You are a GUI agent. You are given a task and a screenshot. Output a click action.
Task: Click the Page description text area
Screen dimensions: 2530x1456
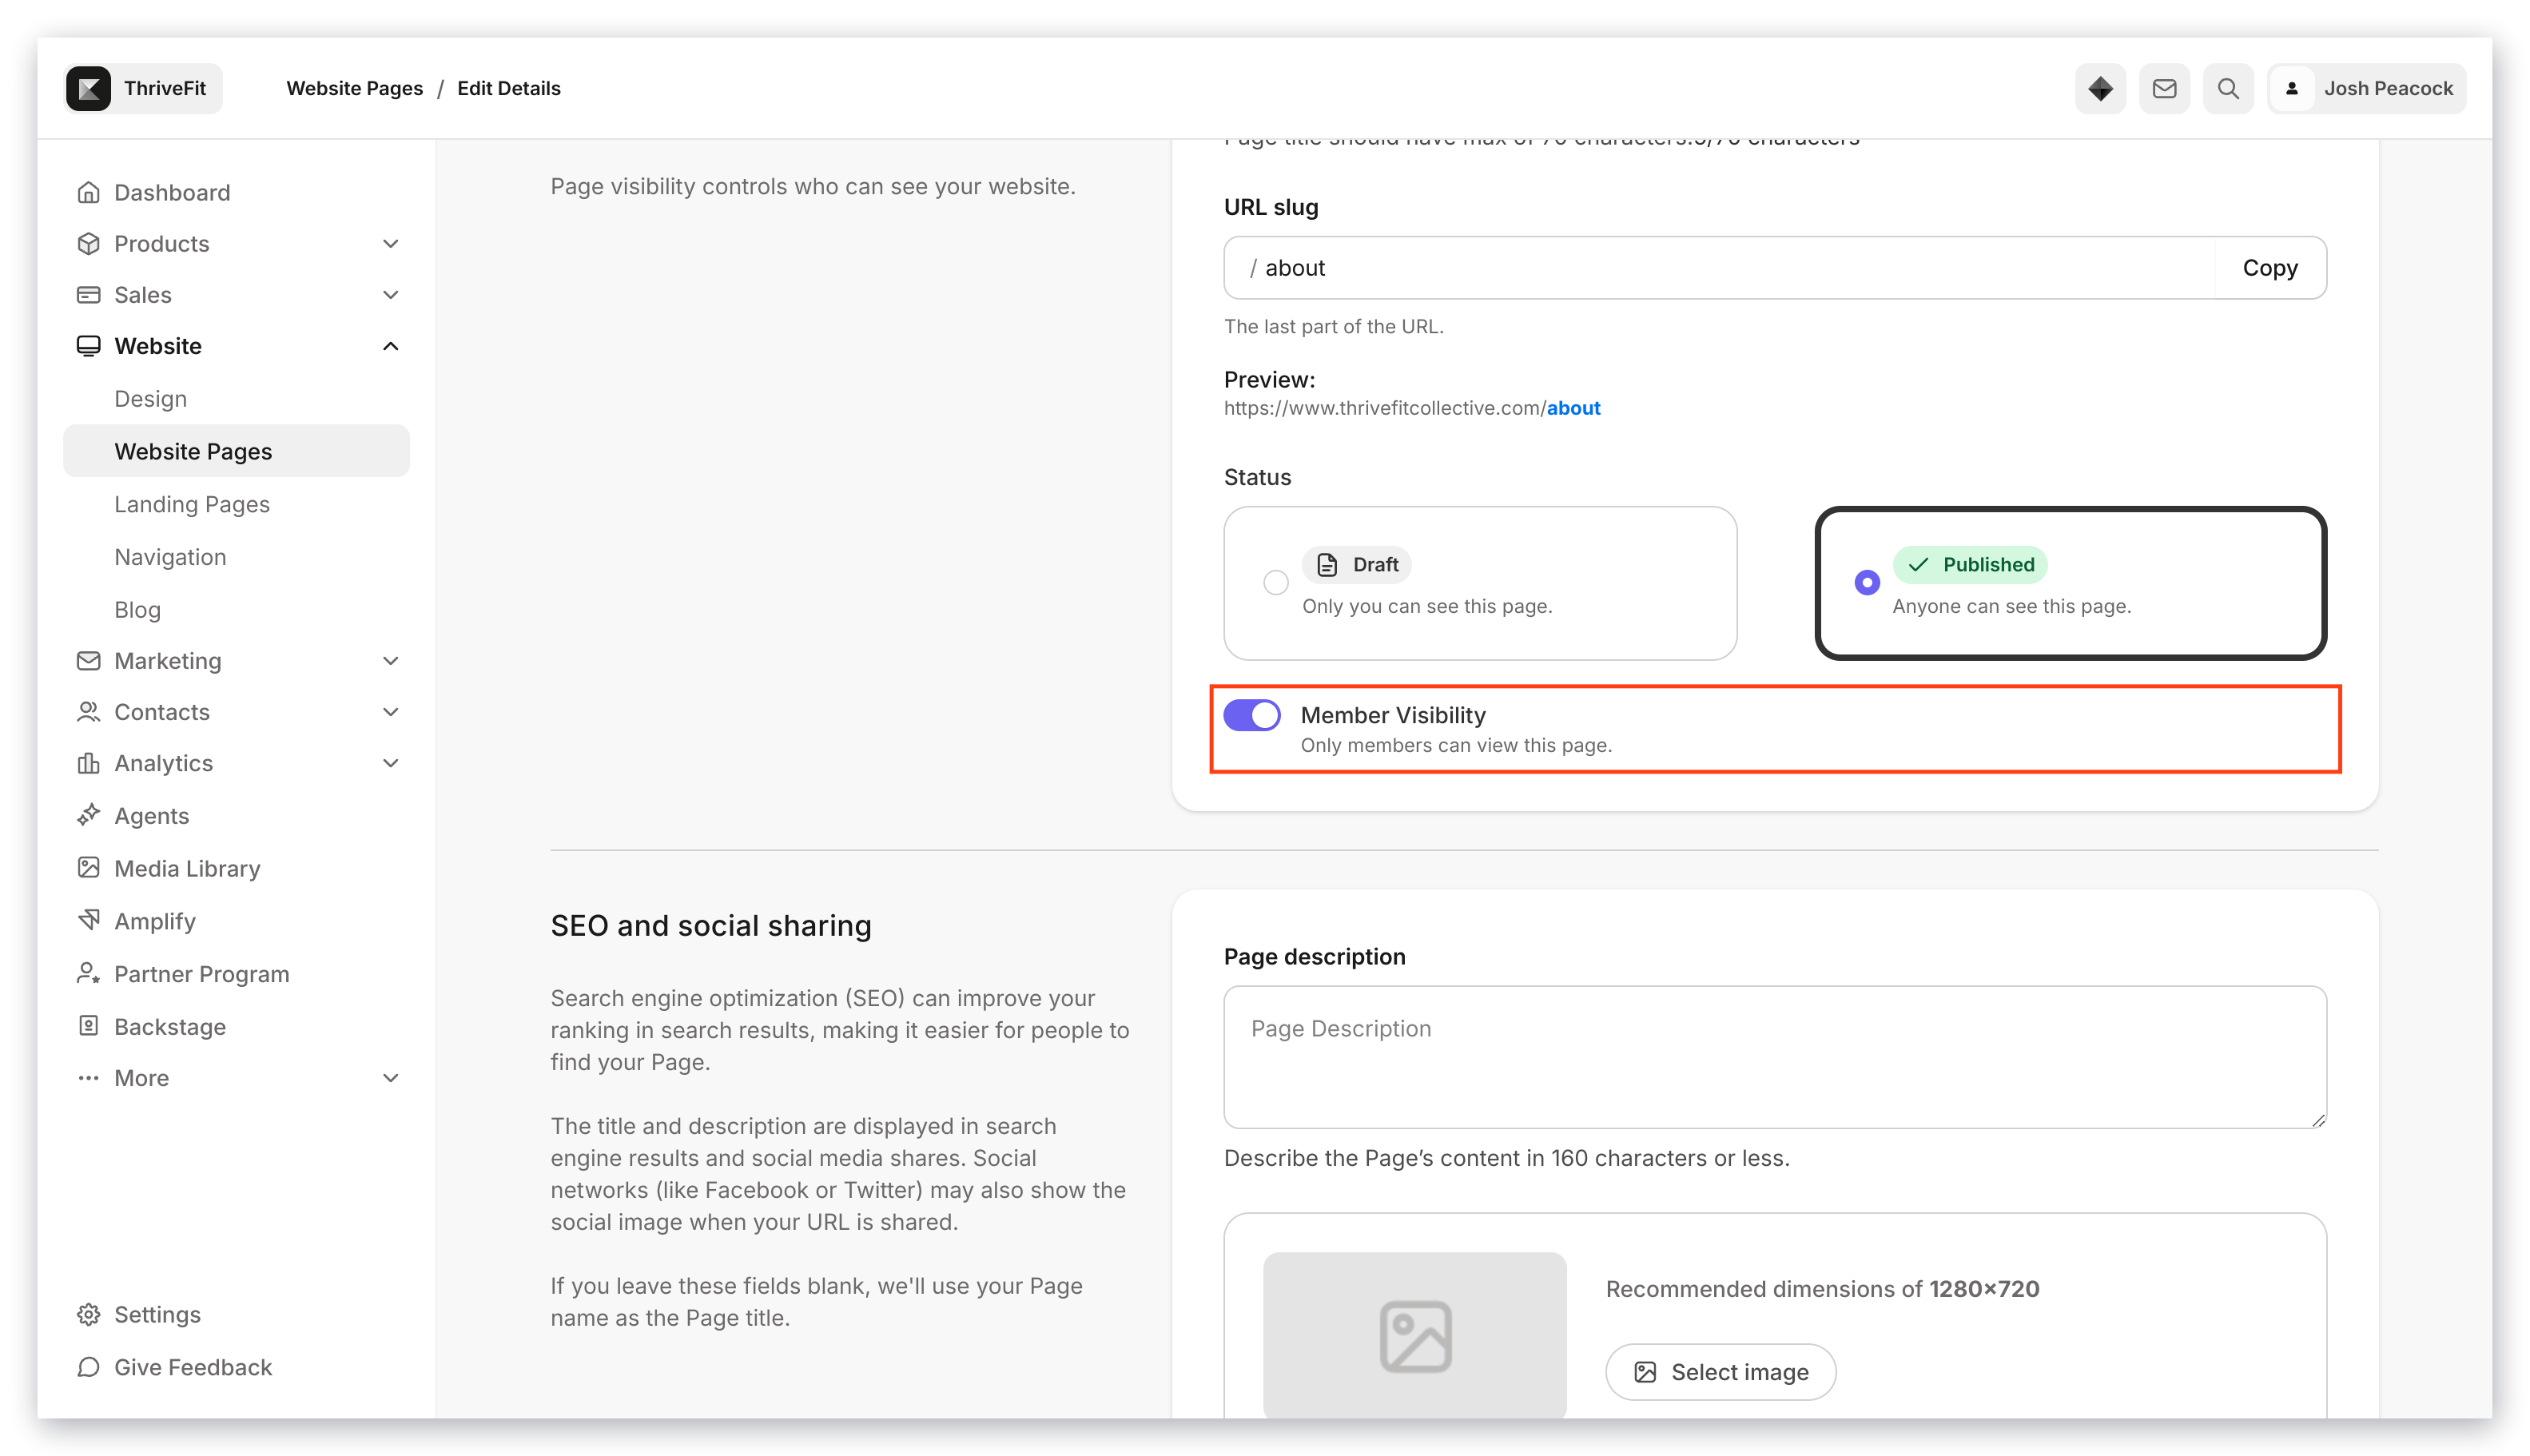coord(1774,1057)
